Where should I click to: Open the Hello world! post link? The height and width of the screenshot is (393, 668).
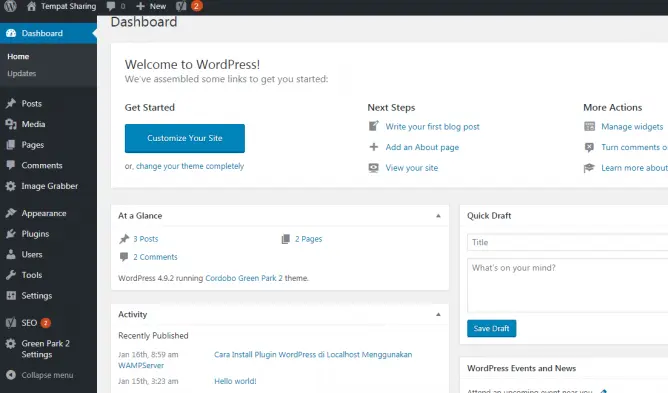click(235, 381)
